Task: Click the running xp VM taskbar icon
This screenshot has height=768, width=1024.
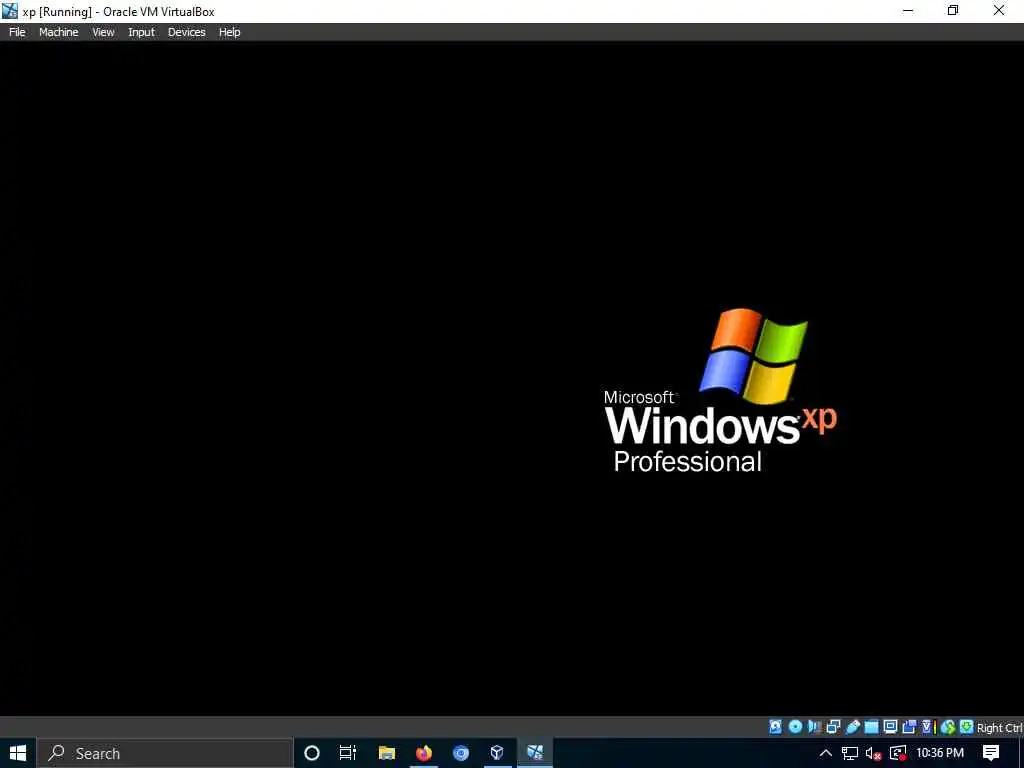Action: pos(535,753)
